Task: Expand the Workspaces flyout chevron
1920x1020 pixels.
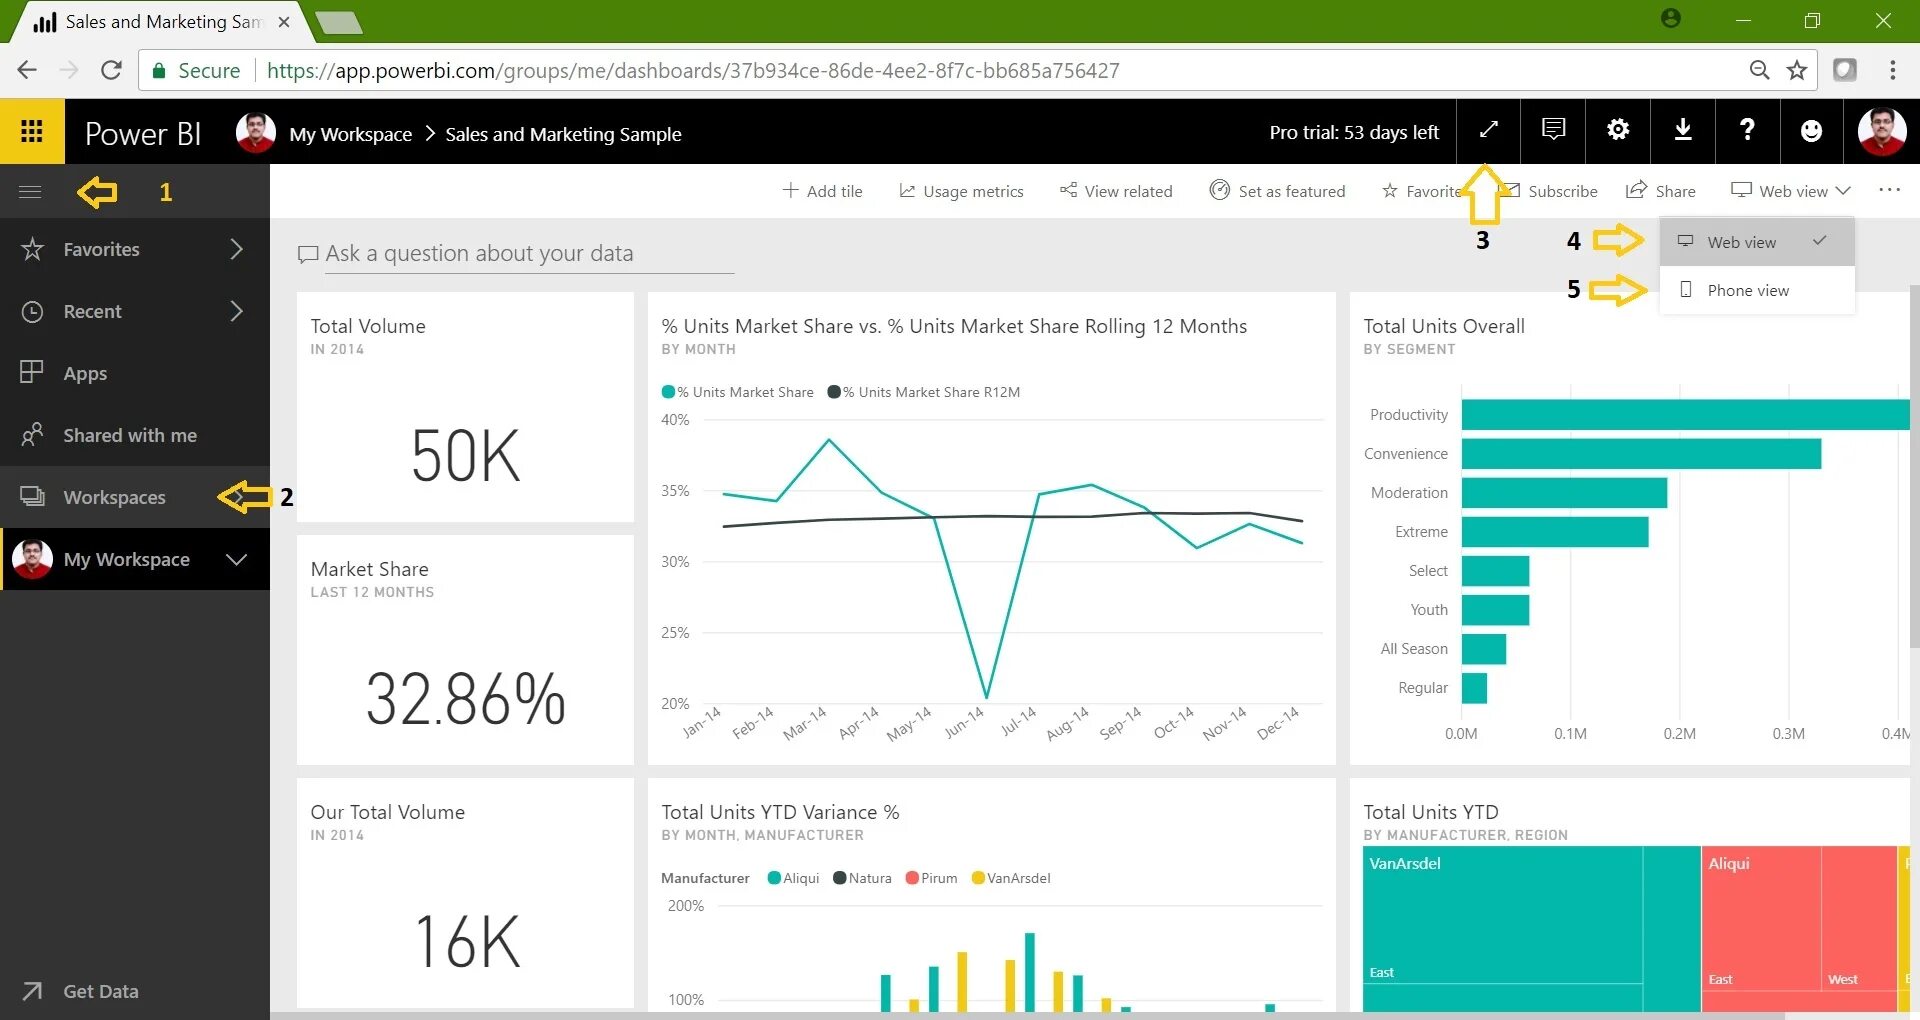Action: [x=237, y=496]
